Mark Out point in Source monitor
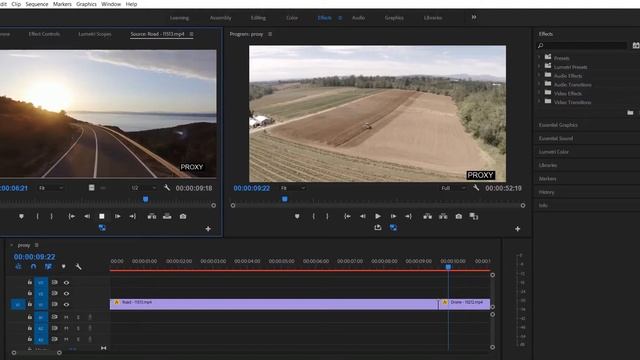 pyautogui.click(x=51, y=216)
